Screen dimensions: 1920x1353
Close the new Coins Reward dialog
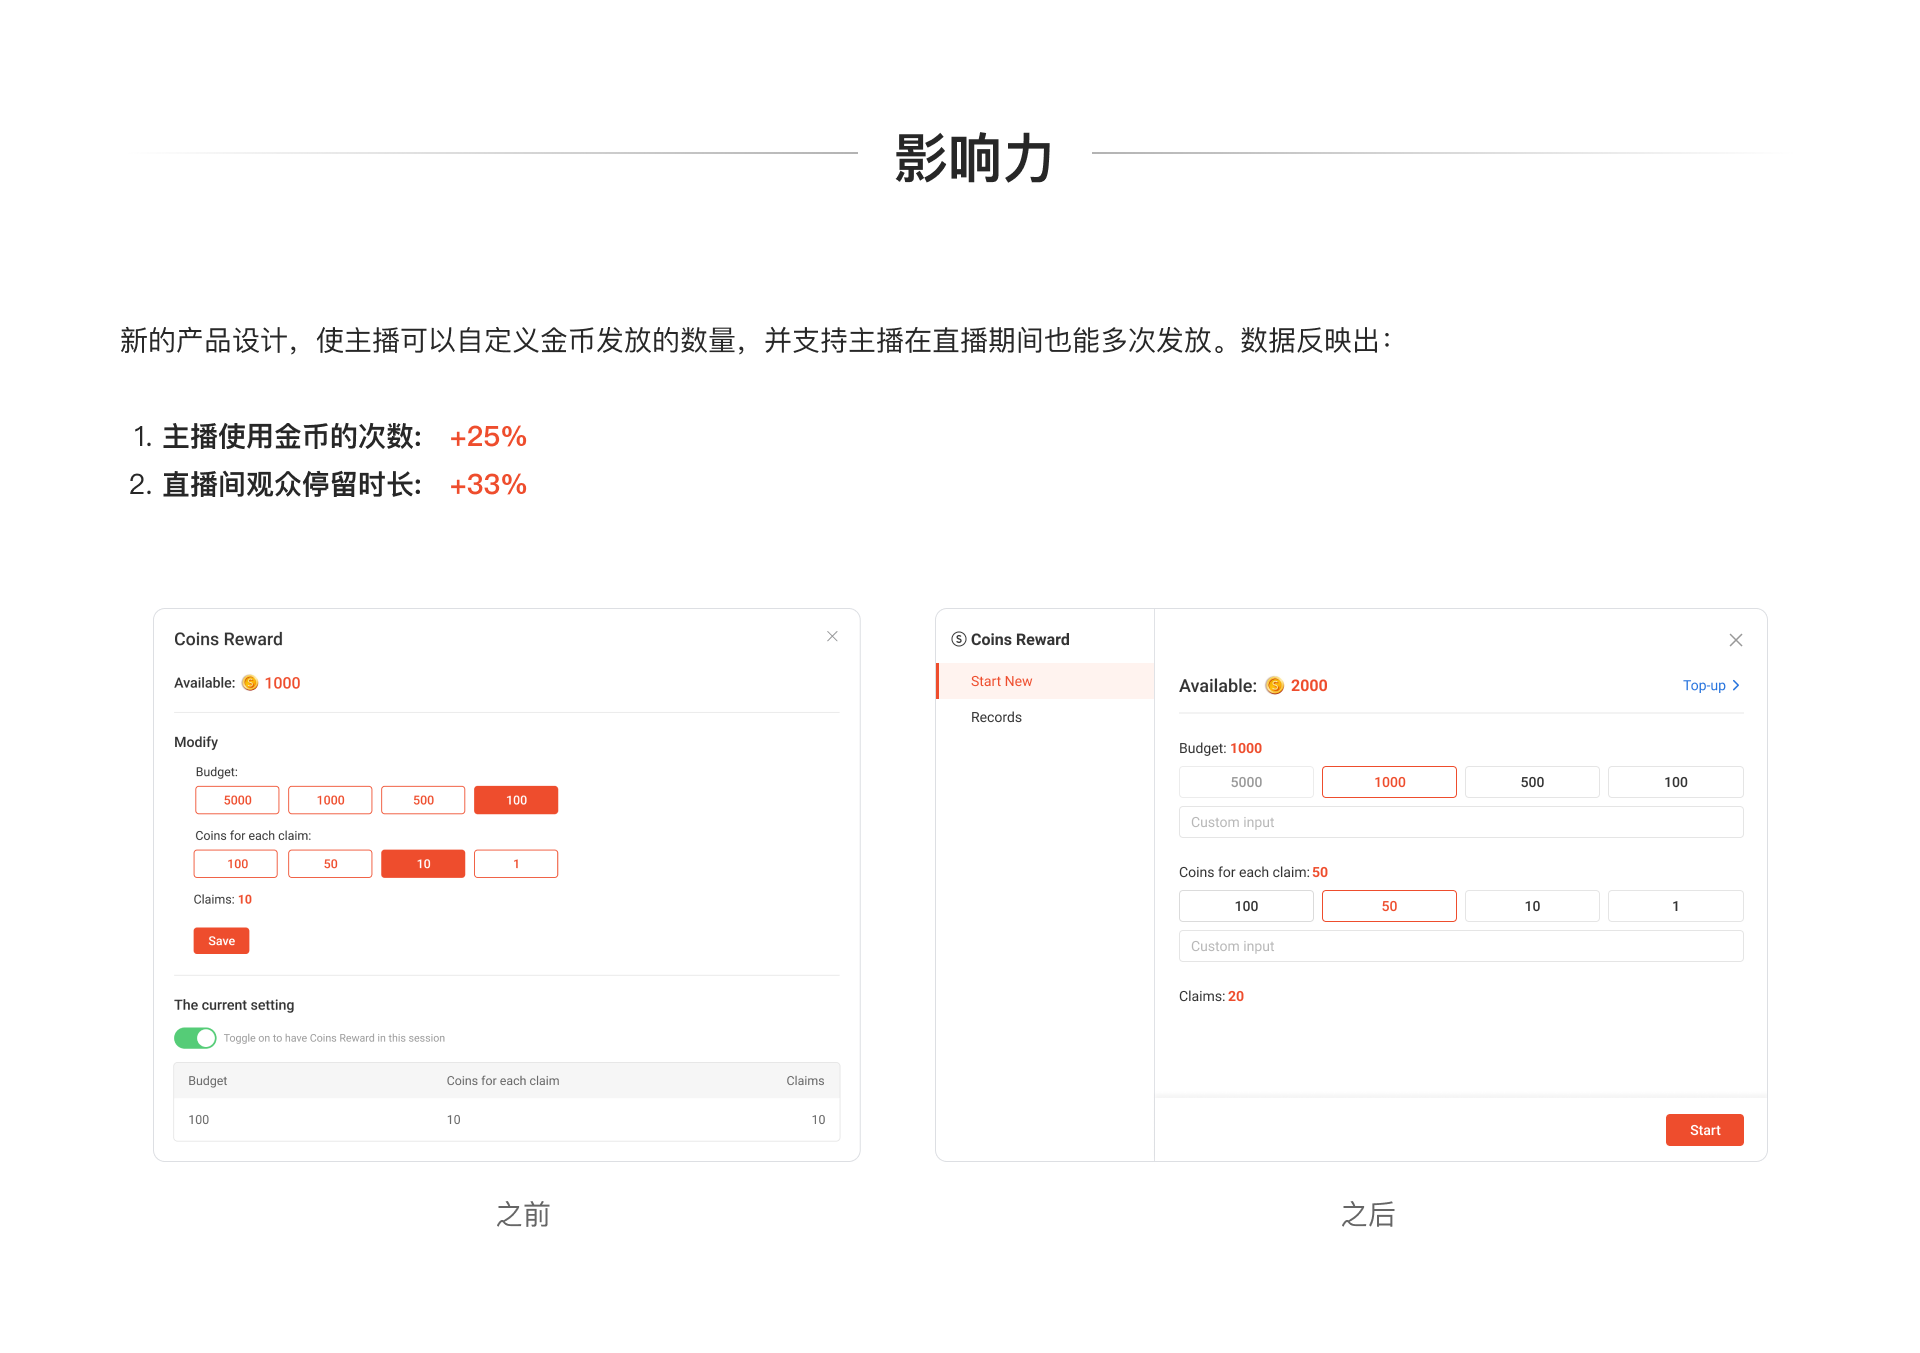[1736, 640]
